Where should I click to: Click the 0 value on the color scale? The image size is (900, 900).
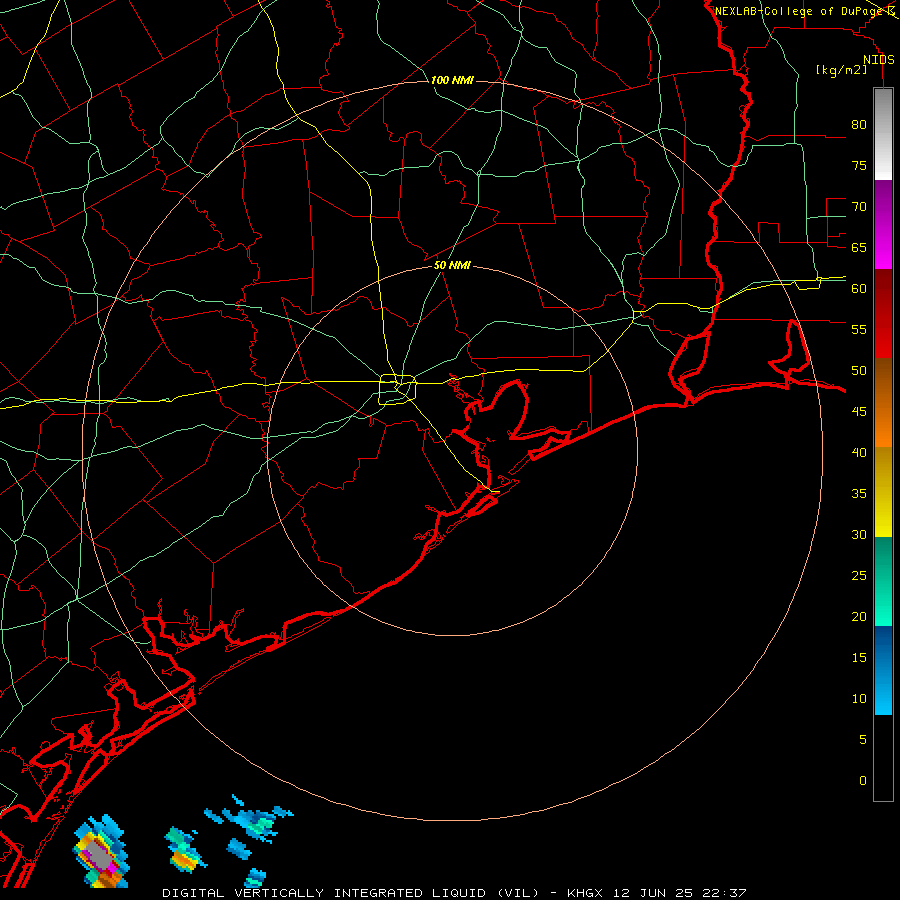point(863,781)
